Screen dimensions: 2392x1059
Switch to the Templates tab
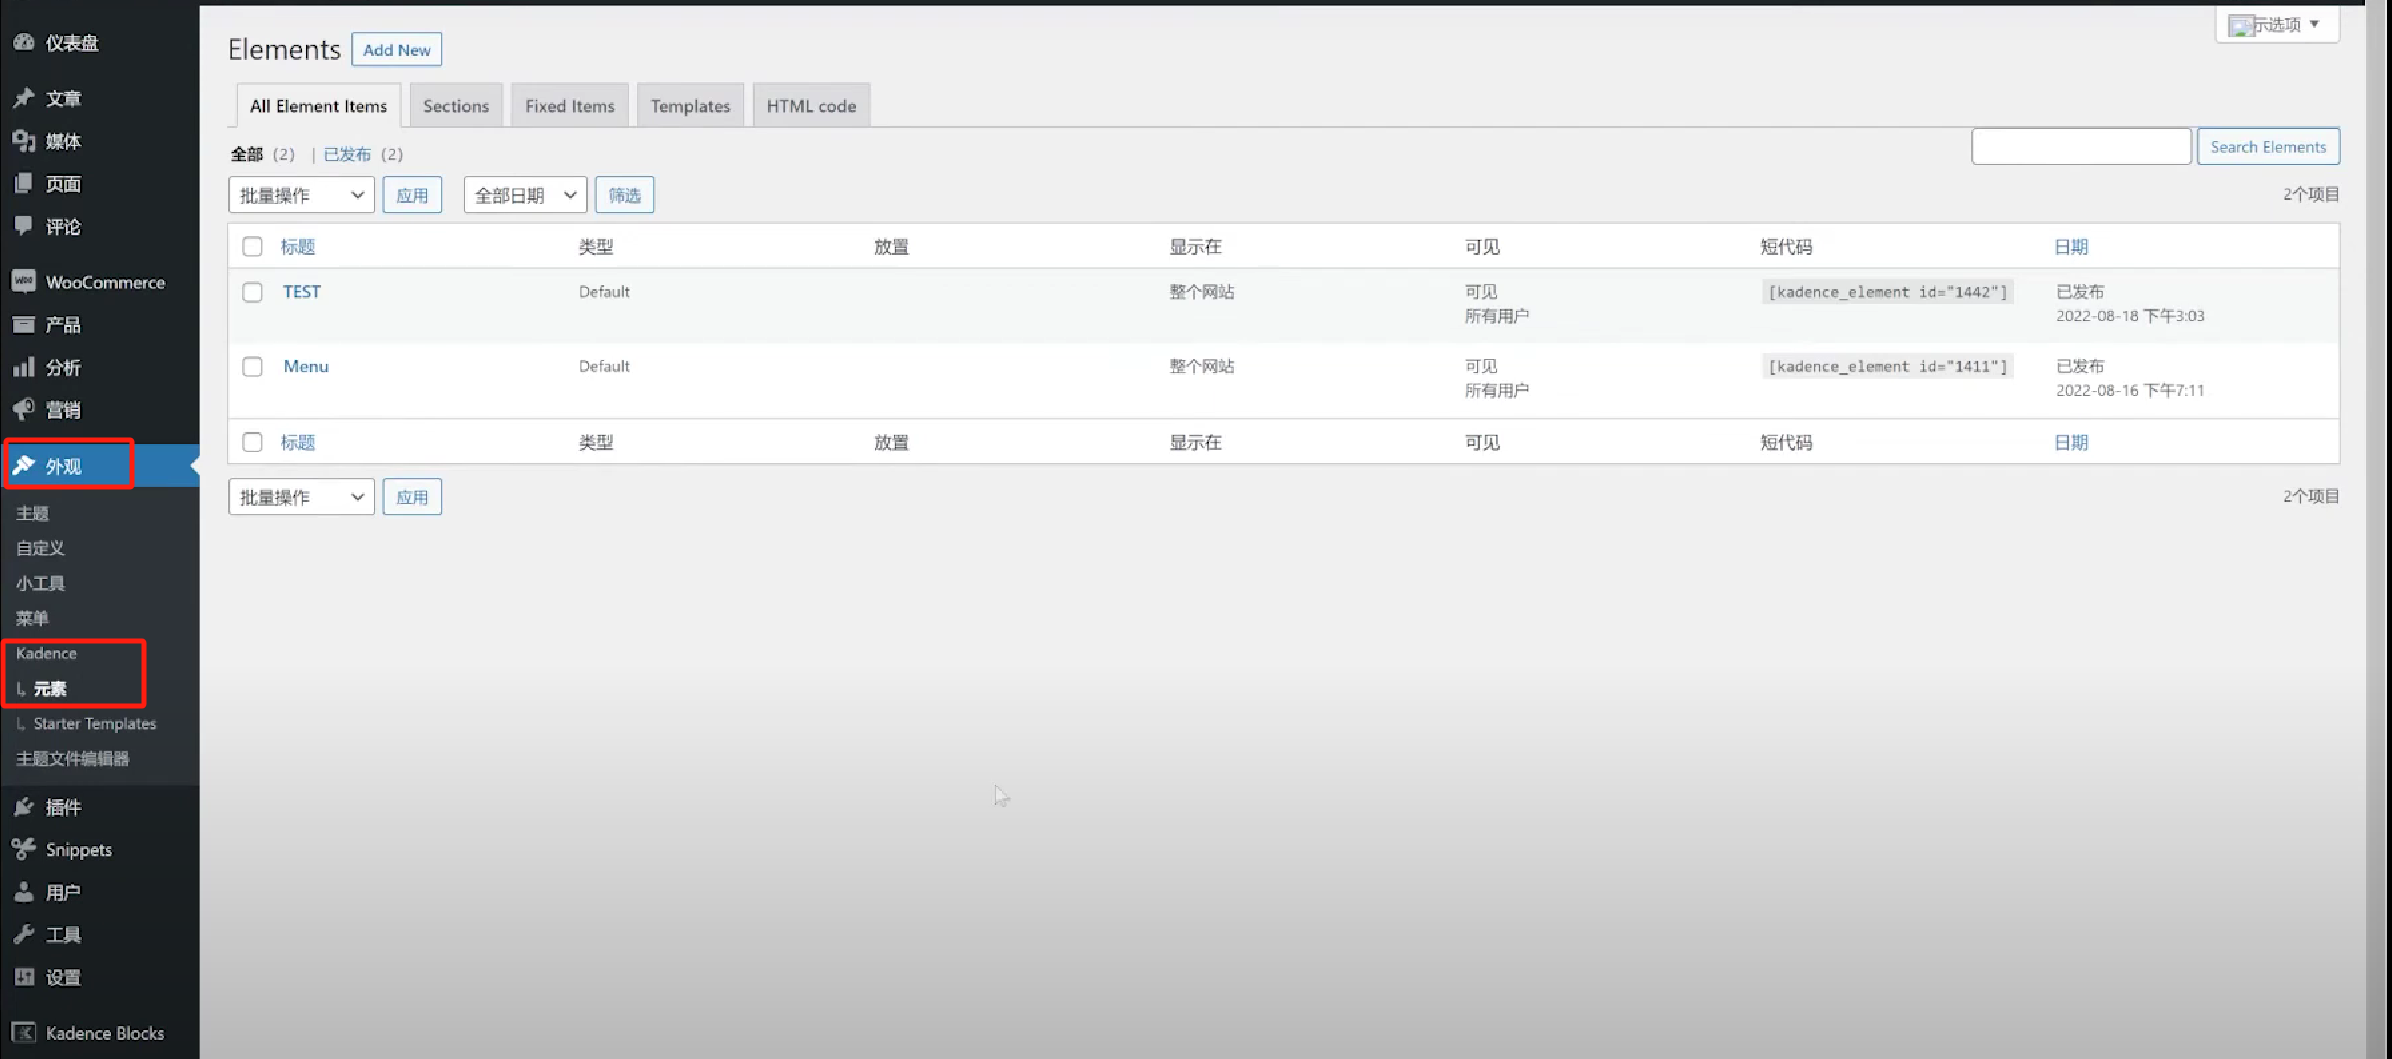coord(690,106)
